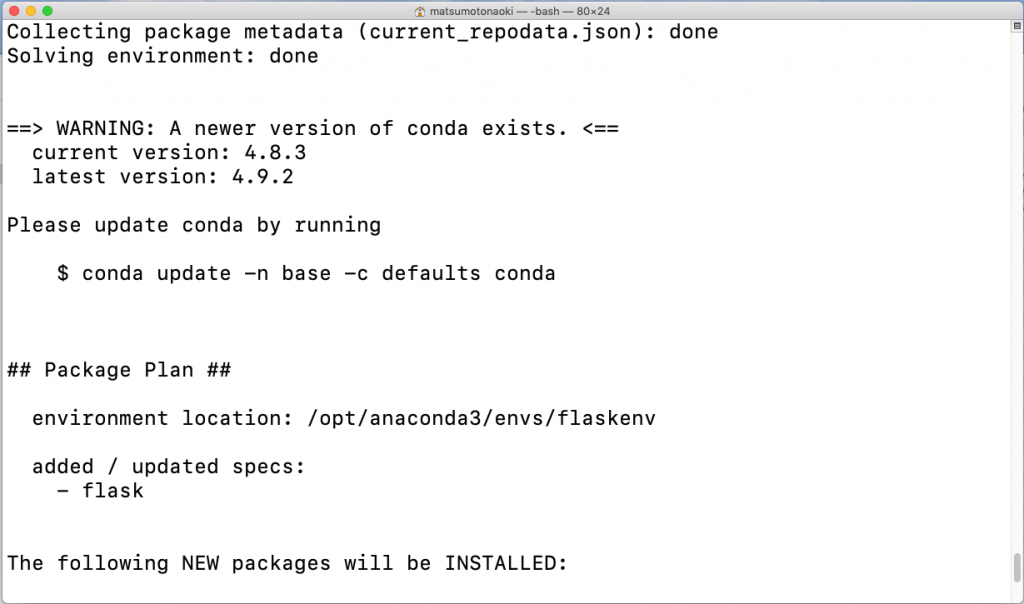This screenshot has width=1024, height=604.
Task: Click the '## Package Plan ##' heading
Action: point(119,370)
